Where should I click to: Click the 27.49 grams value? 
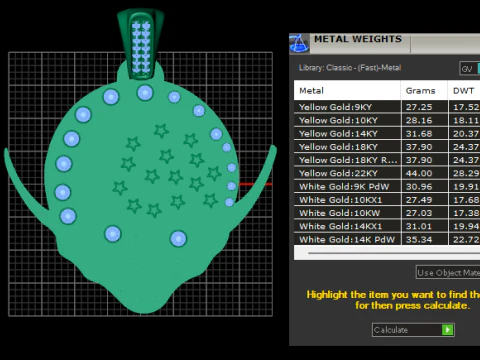(x=419, y=200)
